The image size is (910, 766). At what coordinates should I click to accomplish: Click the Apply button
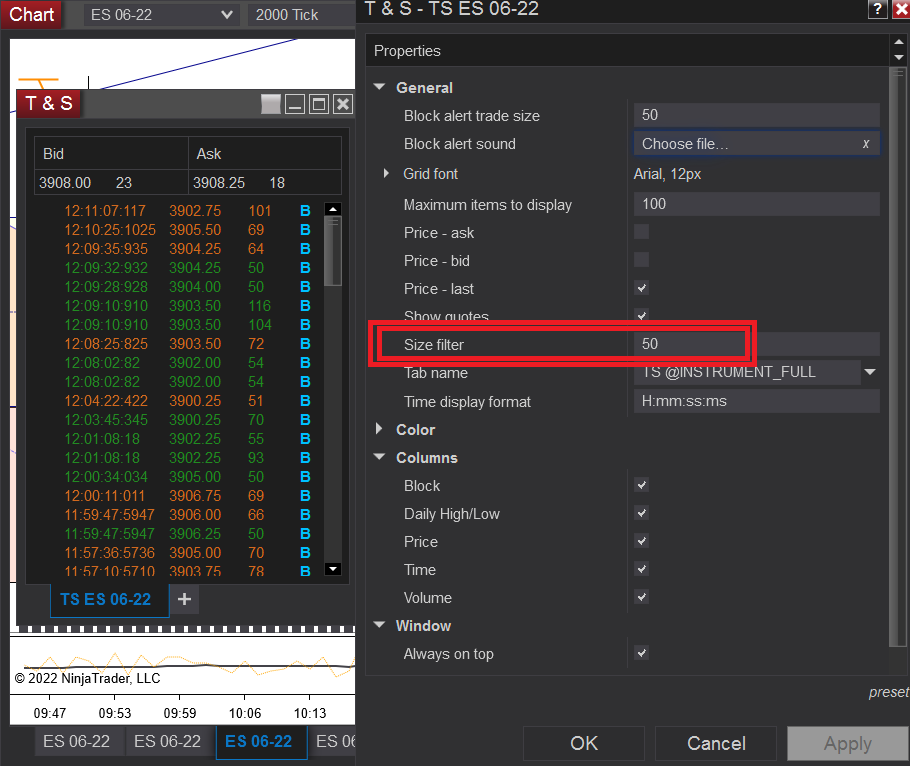848,743
